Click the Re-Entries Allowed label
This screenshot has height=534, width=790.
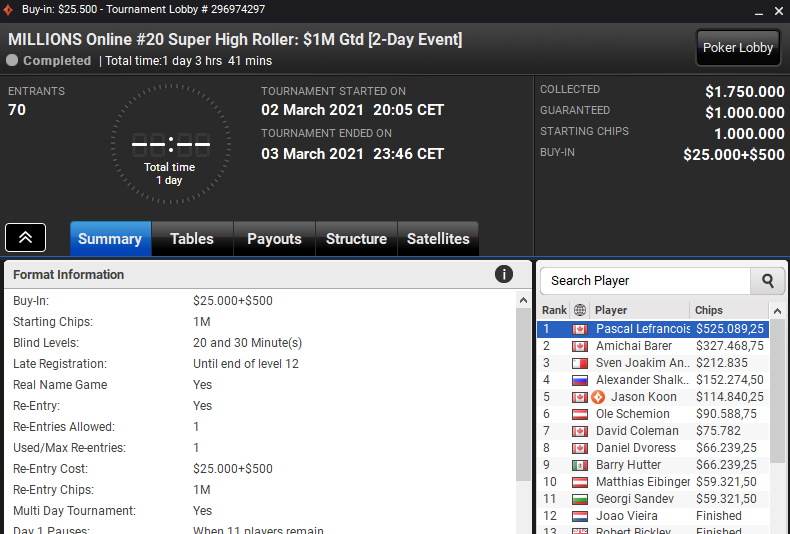tap(64, 427)
